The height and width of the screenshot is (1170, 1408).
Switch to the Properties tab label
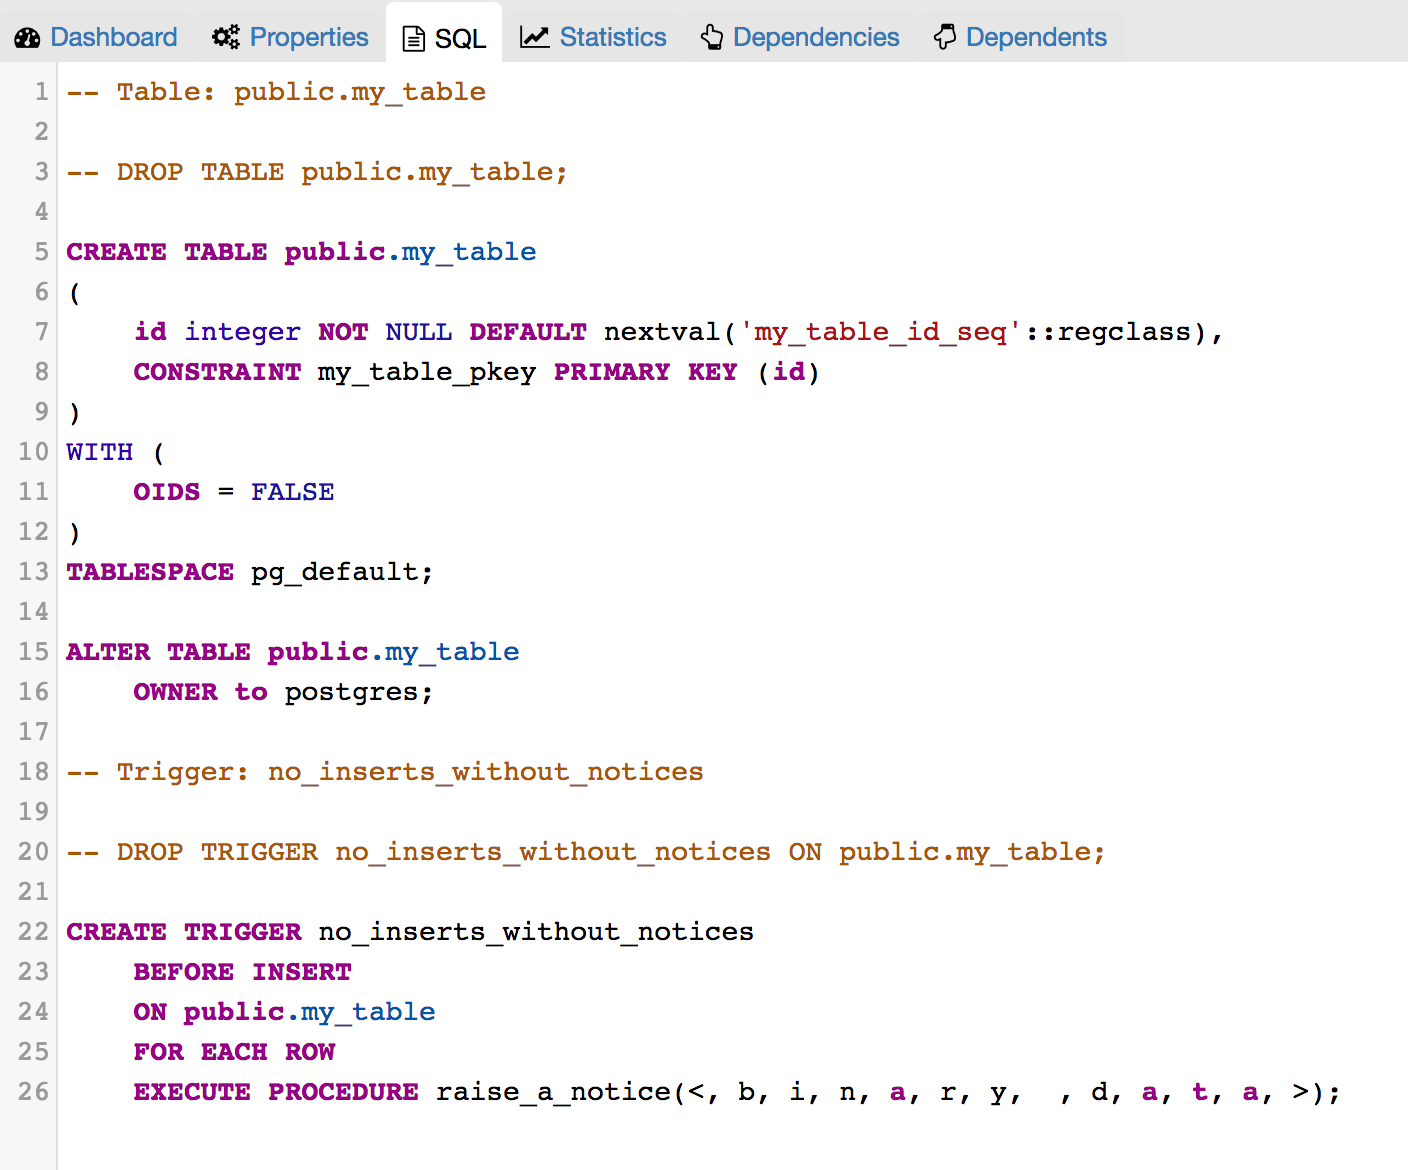(x=309, y=38)
